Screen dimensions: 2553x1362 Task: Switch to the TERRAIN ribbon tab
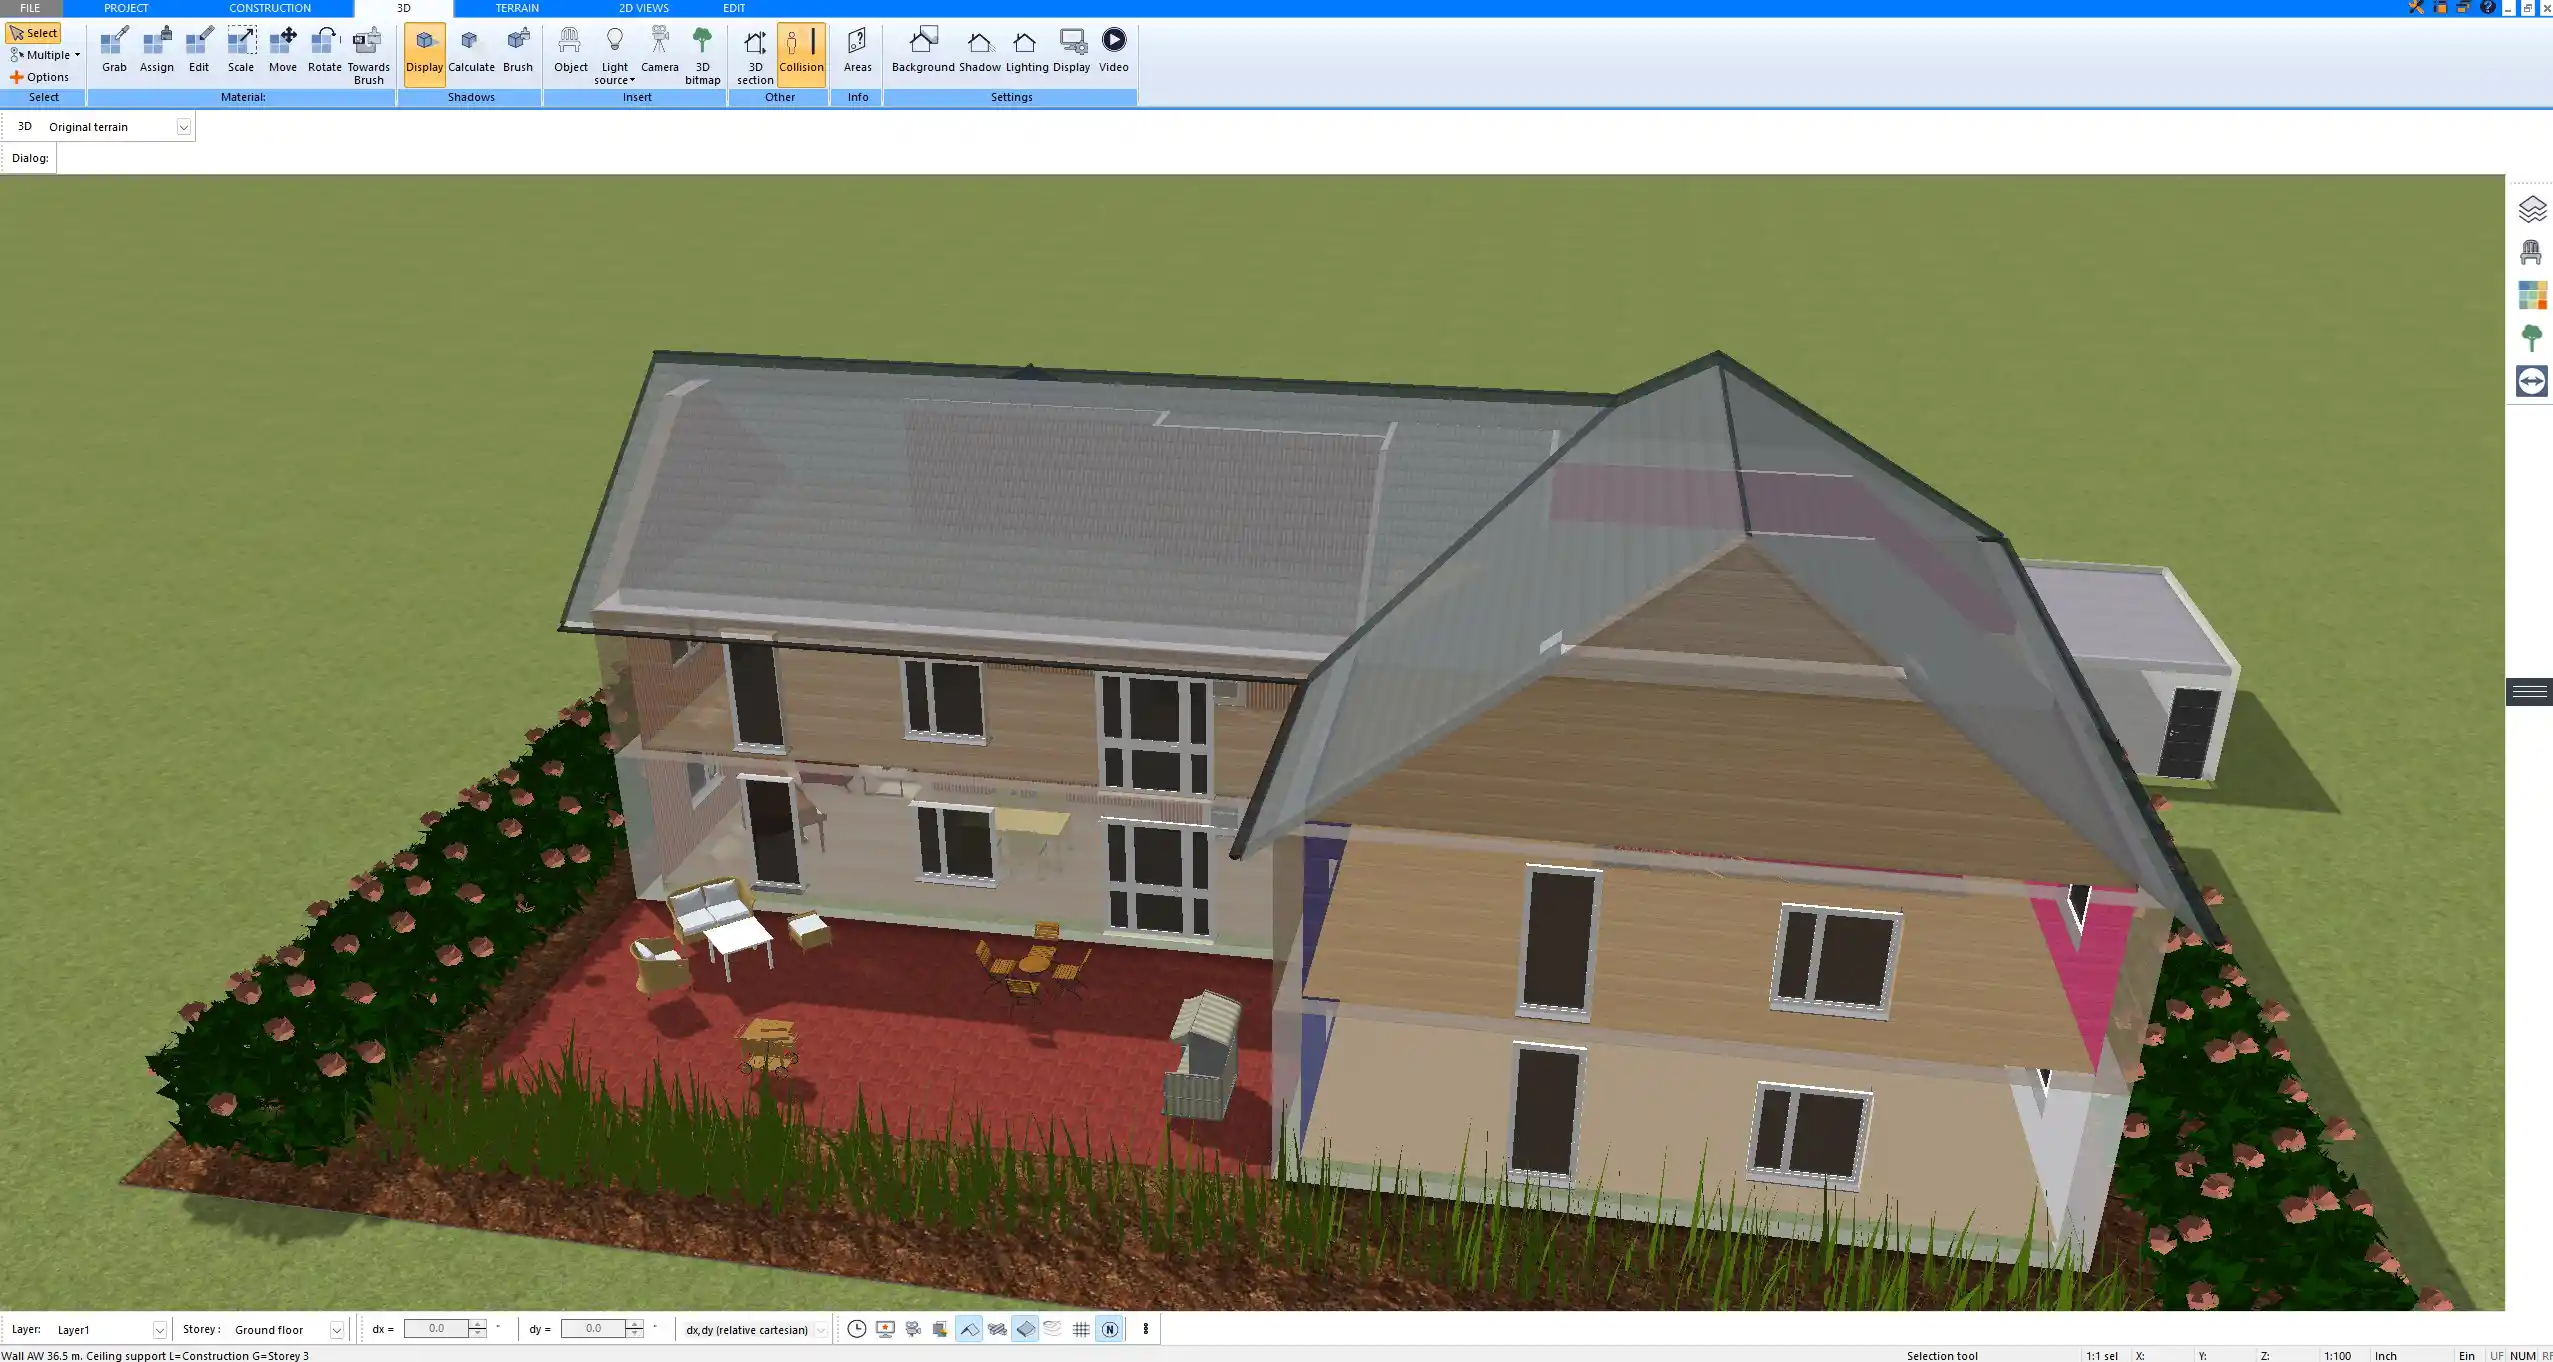pos(515,8)
